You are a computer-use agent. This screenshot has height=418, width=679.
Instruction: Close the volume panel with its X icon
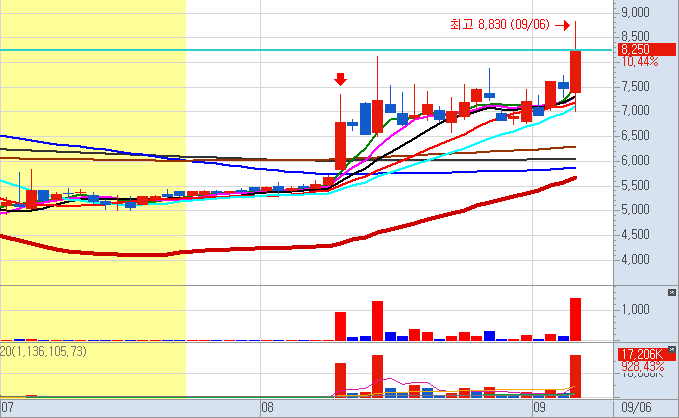(x=672, y=293)
